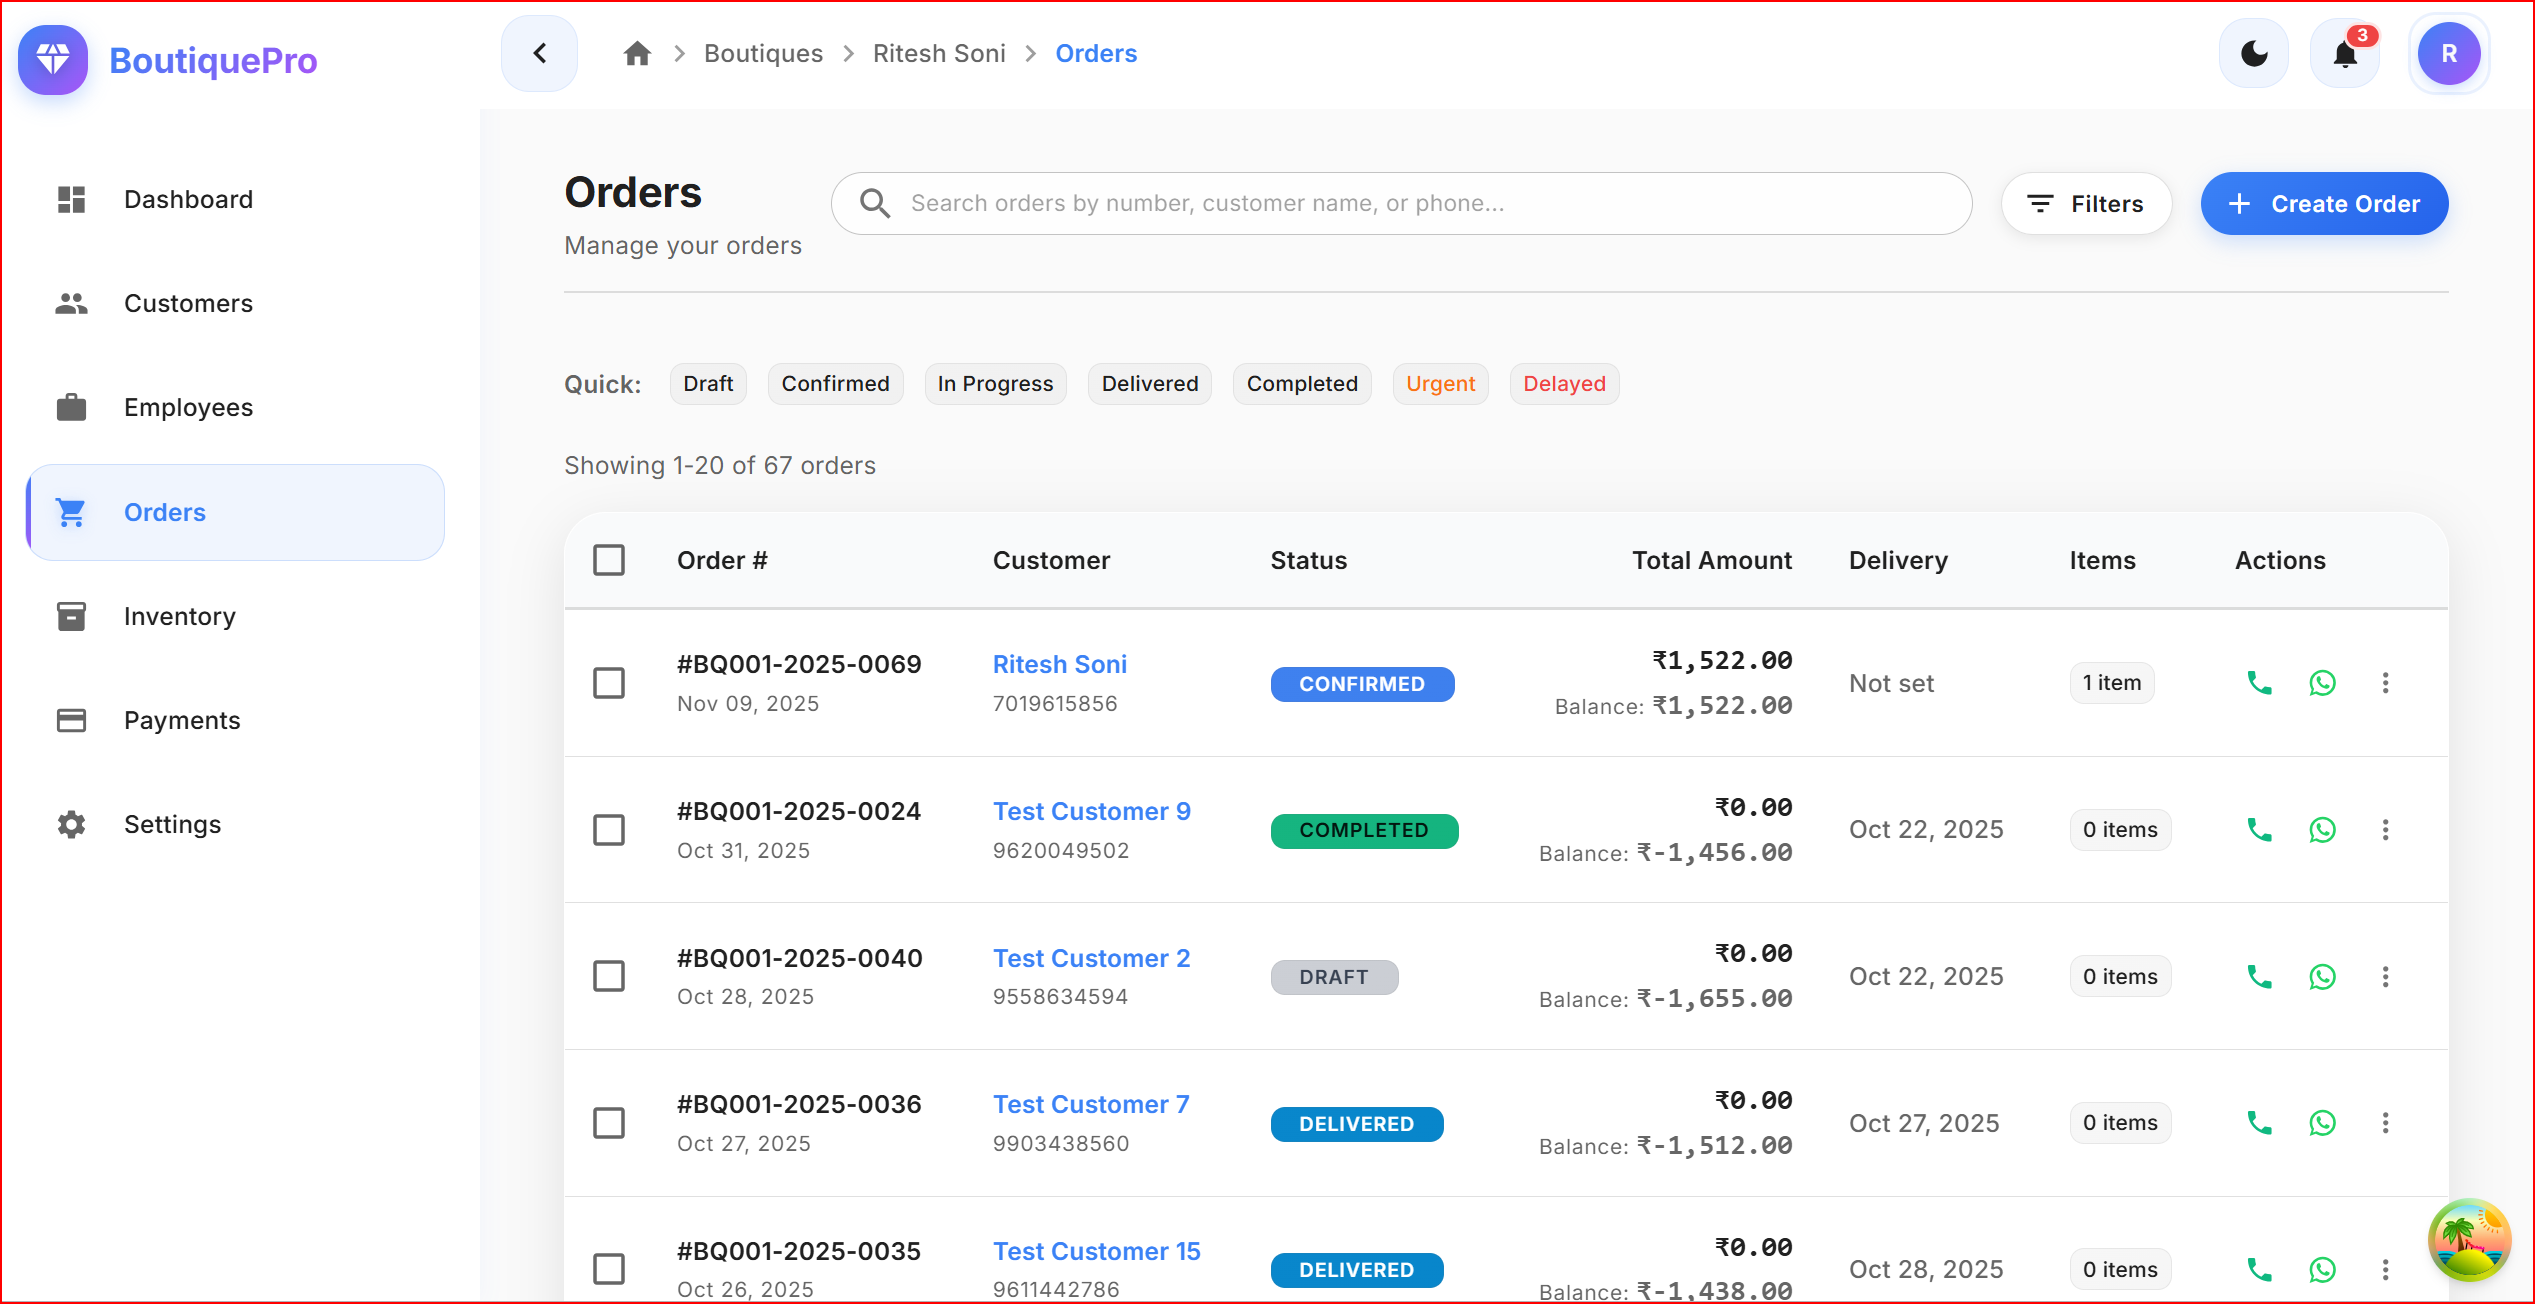
Task: Select the Urgent quick filter
Action: [1440, 383]
